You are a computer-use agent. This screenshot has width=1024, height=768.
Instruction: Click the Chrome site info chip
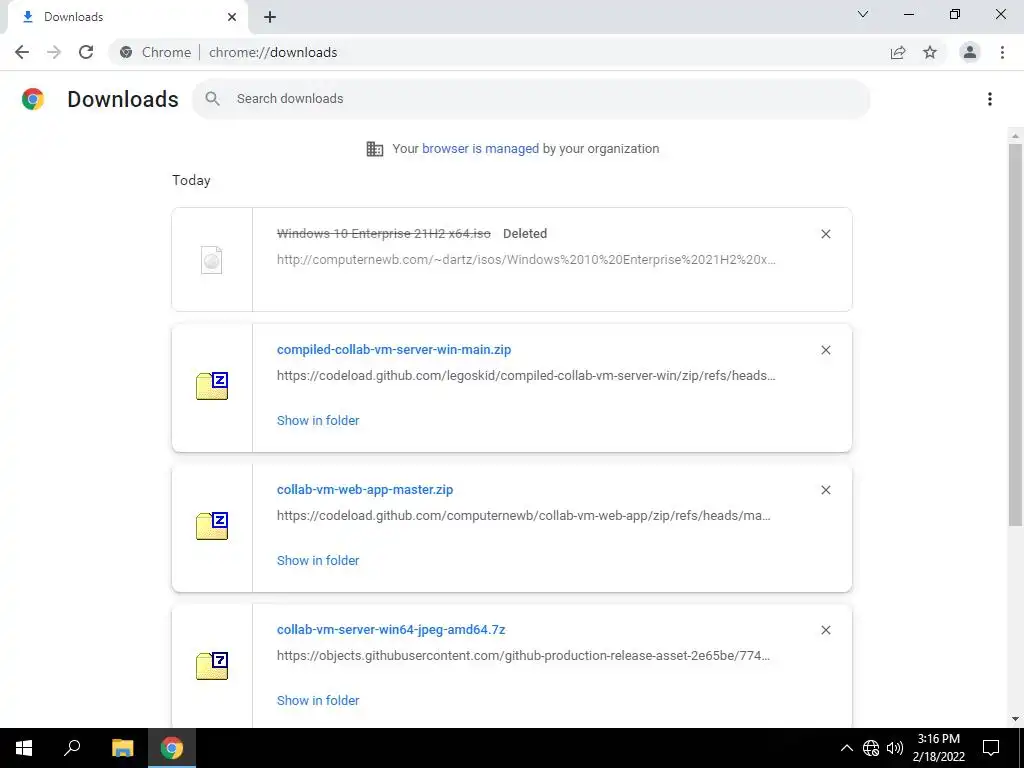[156, 52]
